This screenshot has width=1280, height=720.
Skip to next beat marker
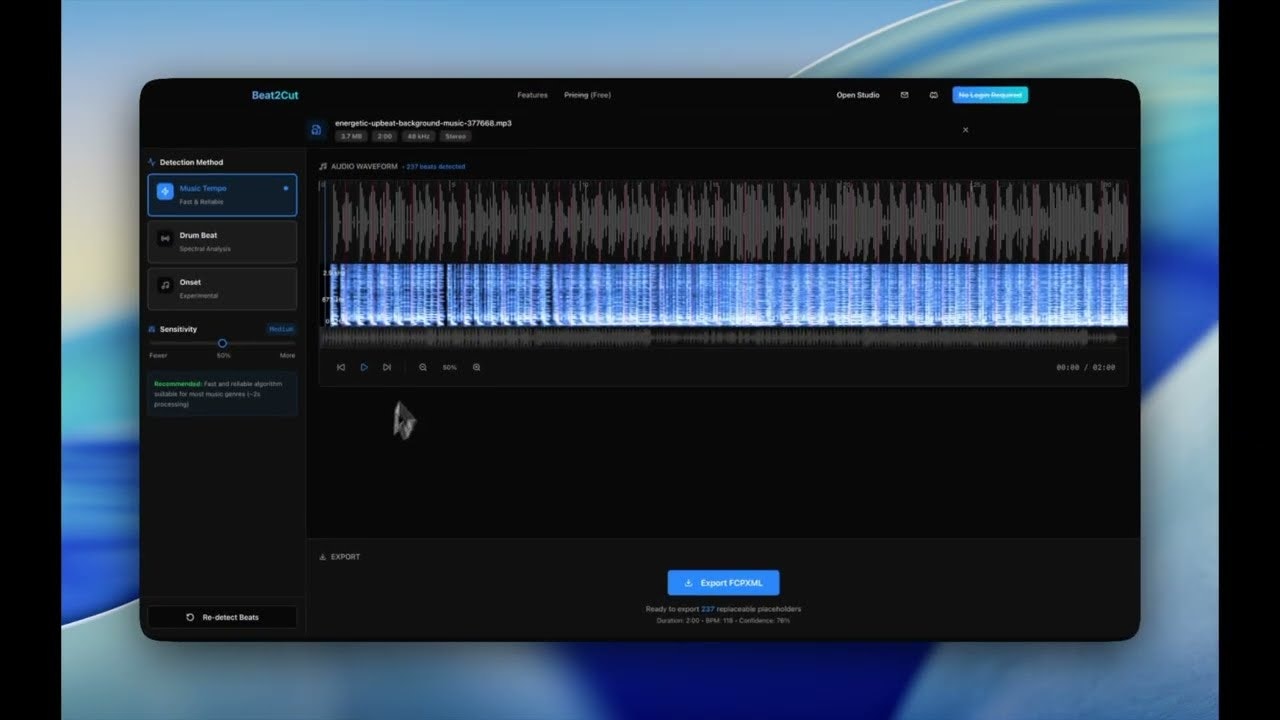coord(387,367)
